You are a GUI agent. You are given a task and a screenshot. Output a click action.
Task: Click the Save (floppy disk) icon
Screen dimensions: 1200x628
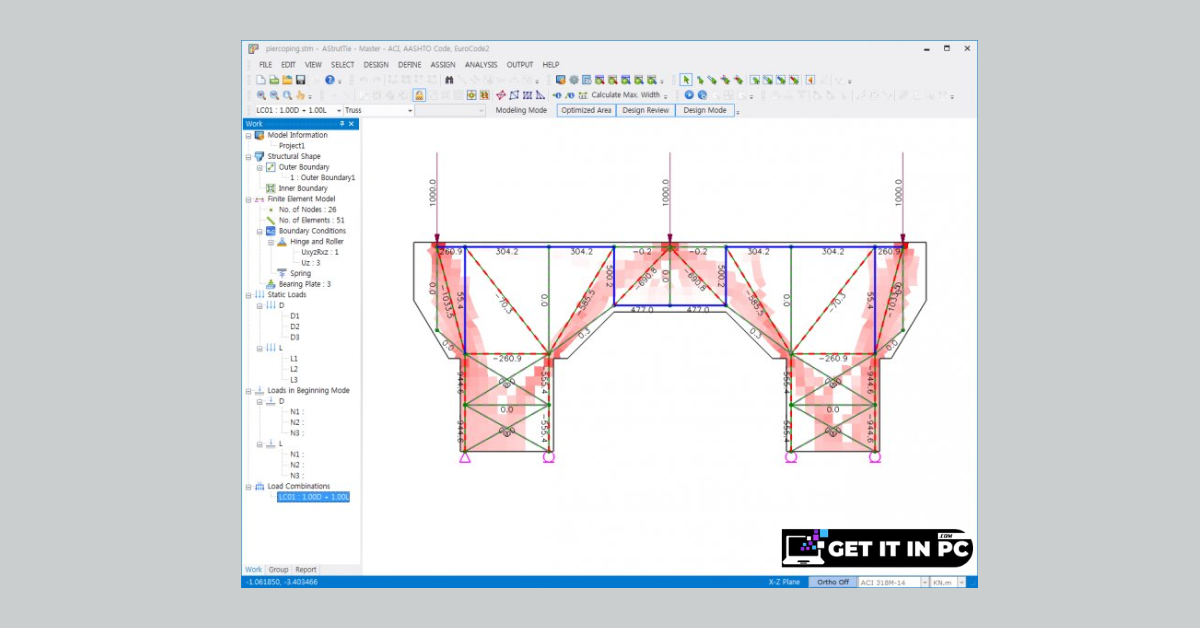coord(300,80)
